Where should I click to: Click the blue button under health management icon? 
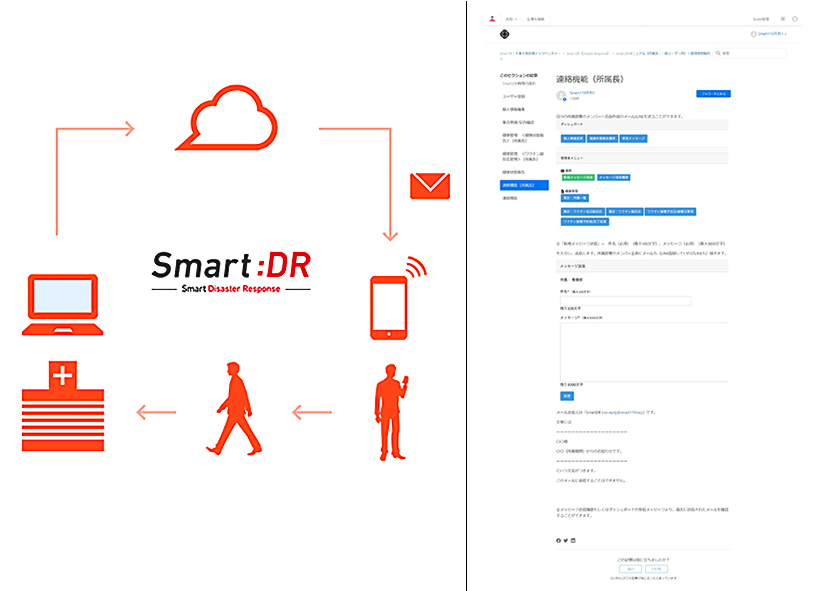tap(575, 198)
